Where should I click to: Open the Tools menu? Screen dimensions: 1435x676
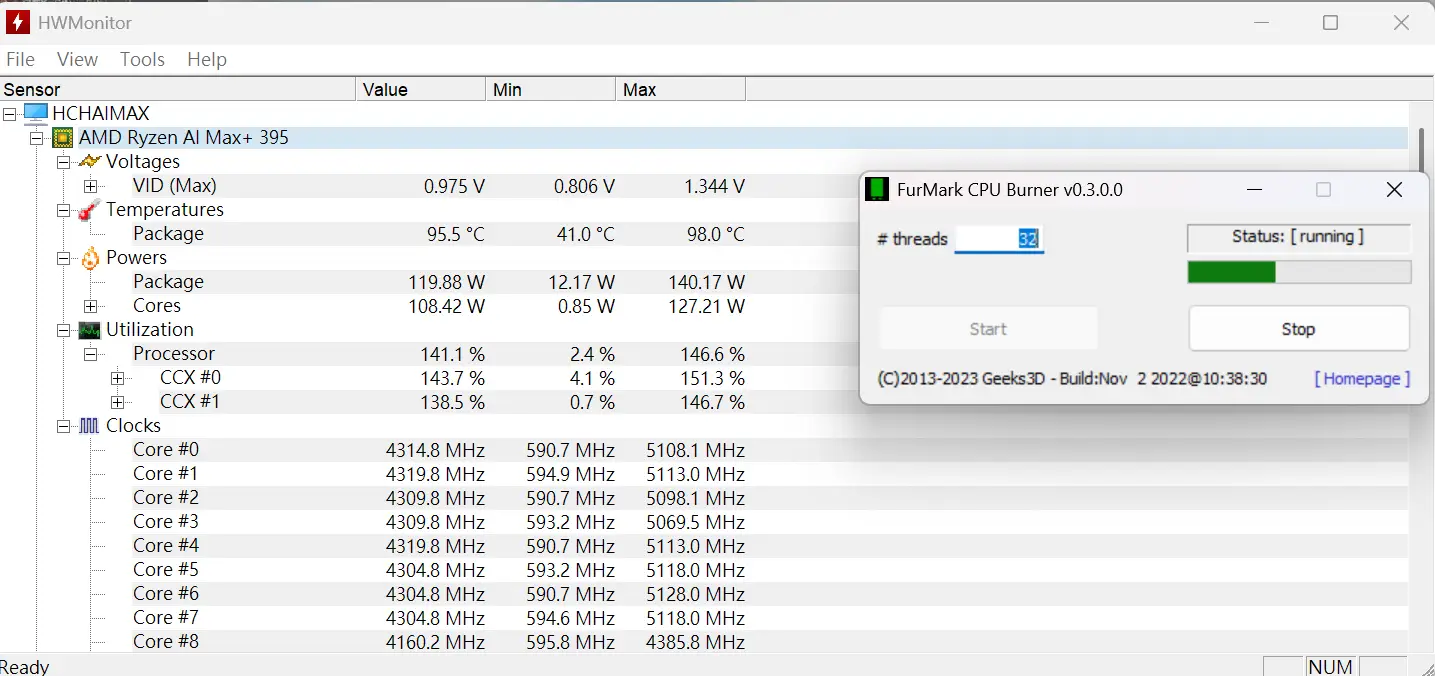(x=142, y=59)
